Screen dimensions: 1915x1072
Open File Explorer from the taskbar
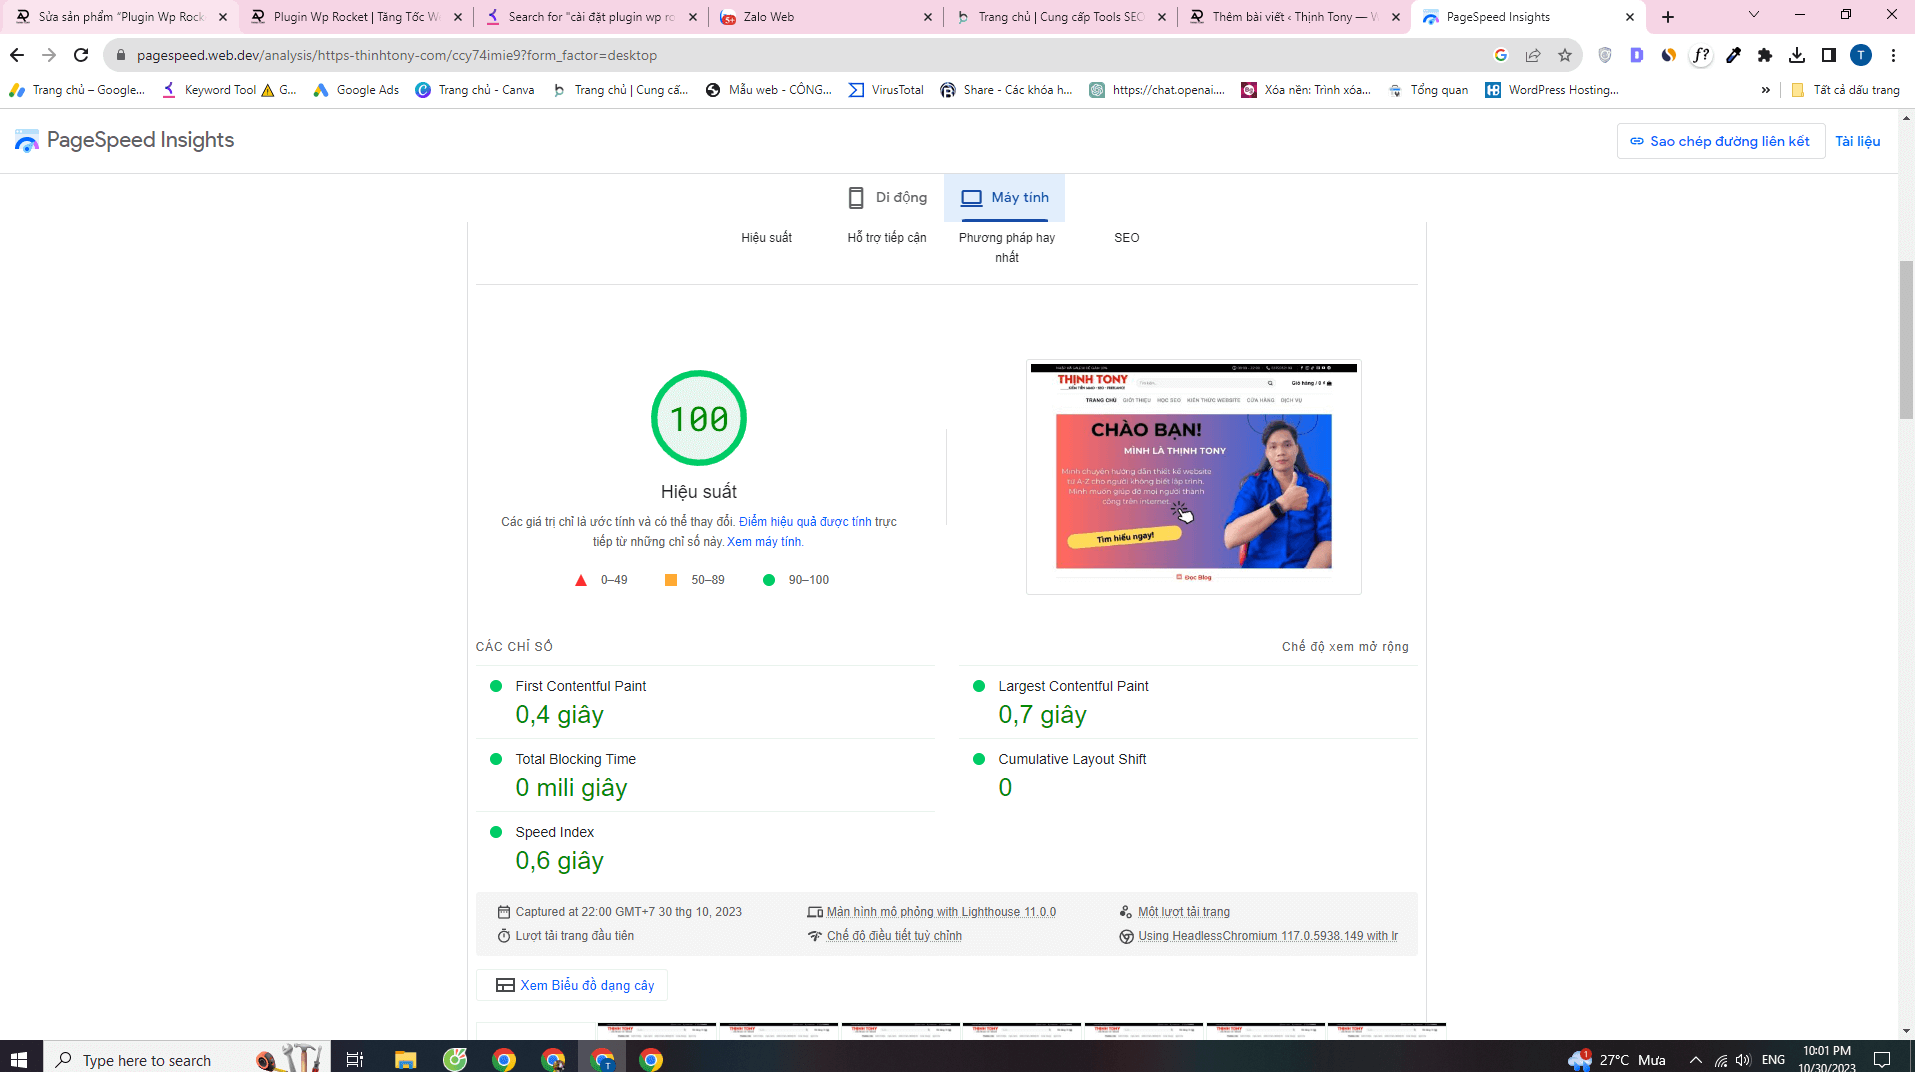click(x=405, y=1059)
